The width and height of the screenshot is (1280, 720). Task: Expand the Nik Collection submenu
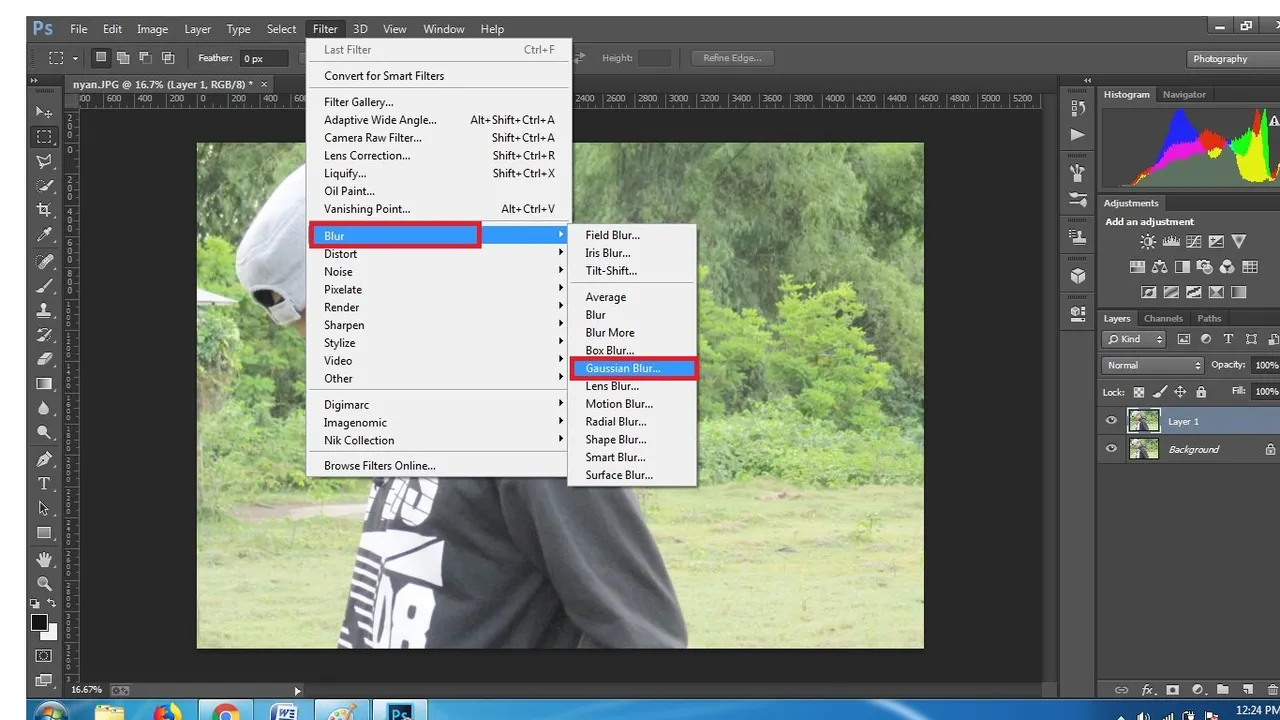tap(438, 440)
